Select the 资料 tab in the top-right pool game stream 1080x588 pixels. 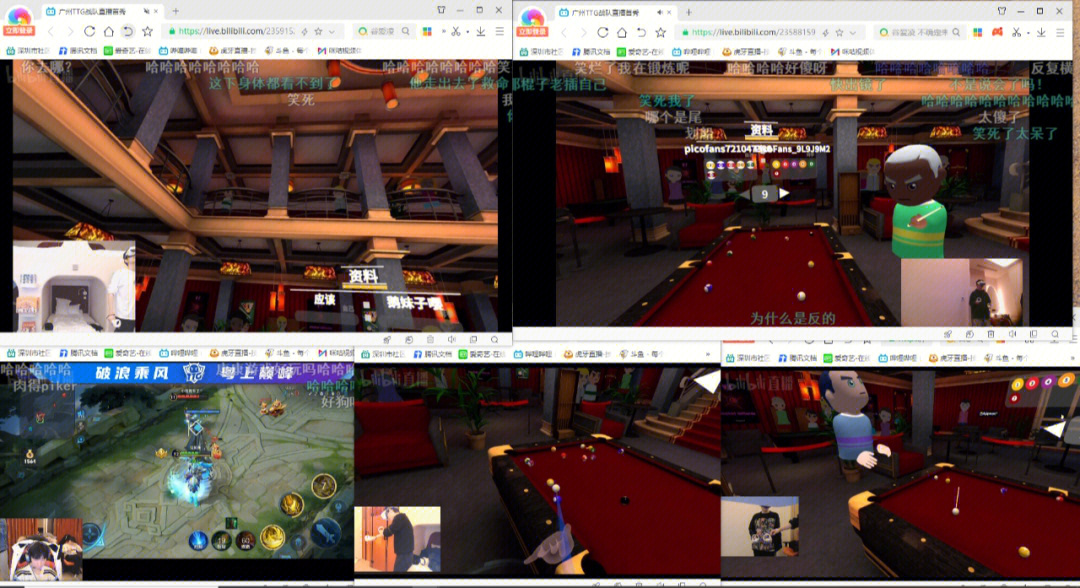(x=761, y=129)
